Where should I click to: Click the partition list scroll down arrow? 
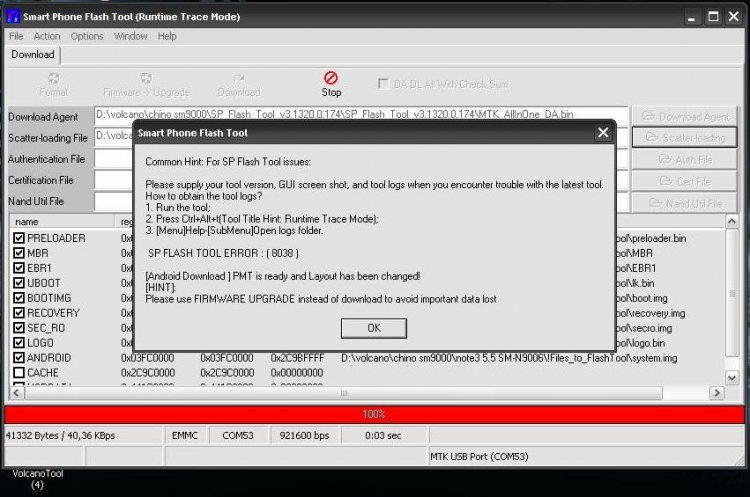(x=732, y=378)
